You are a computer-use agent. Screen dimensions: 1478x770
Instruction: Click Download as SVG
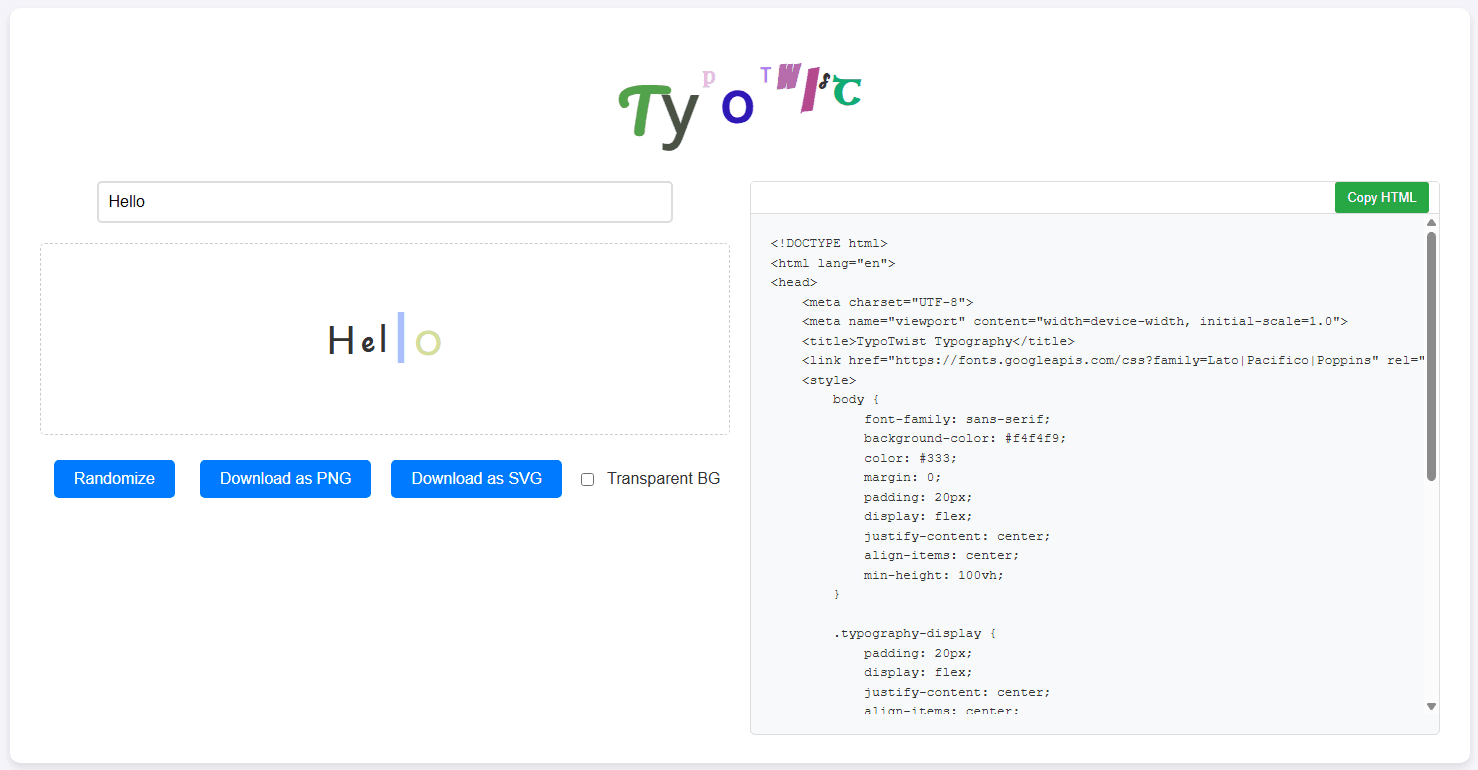476,479
